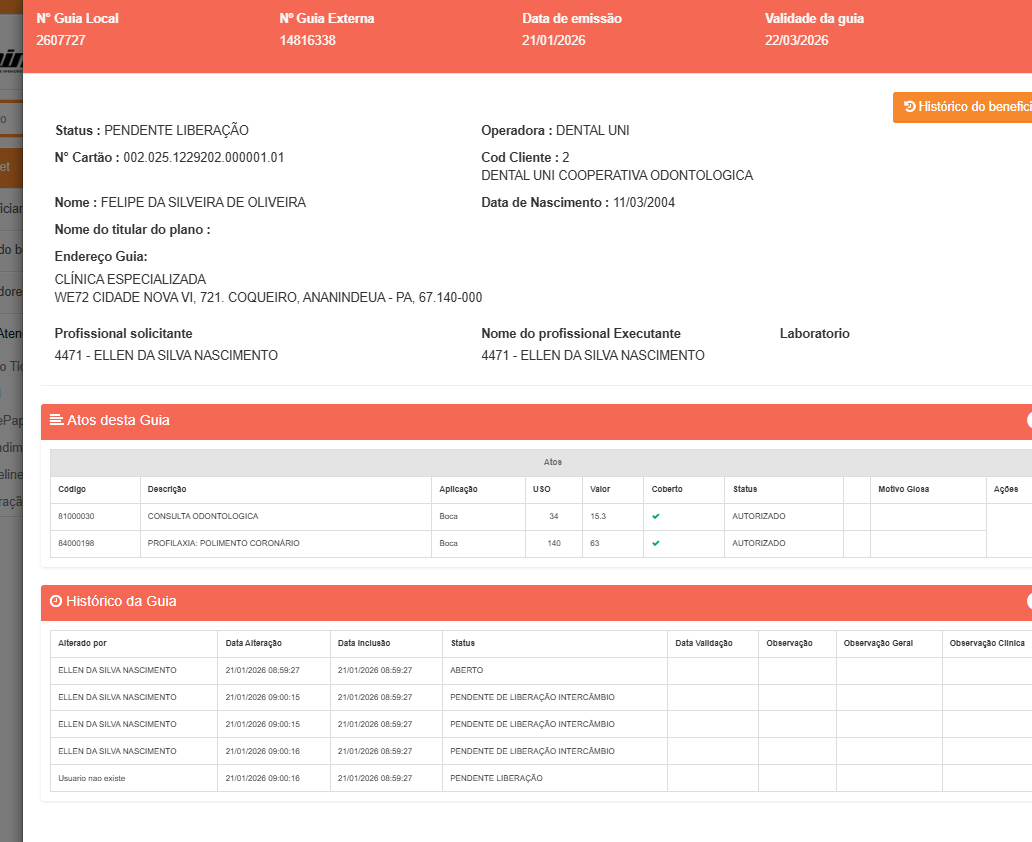The height and width of the screenshot is (842, 1032).
Task: Click the Validade da guia date
Action: 796,41
